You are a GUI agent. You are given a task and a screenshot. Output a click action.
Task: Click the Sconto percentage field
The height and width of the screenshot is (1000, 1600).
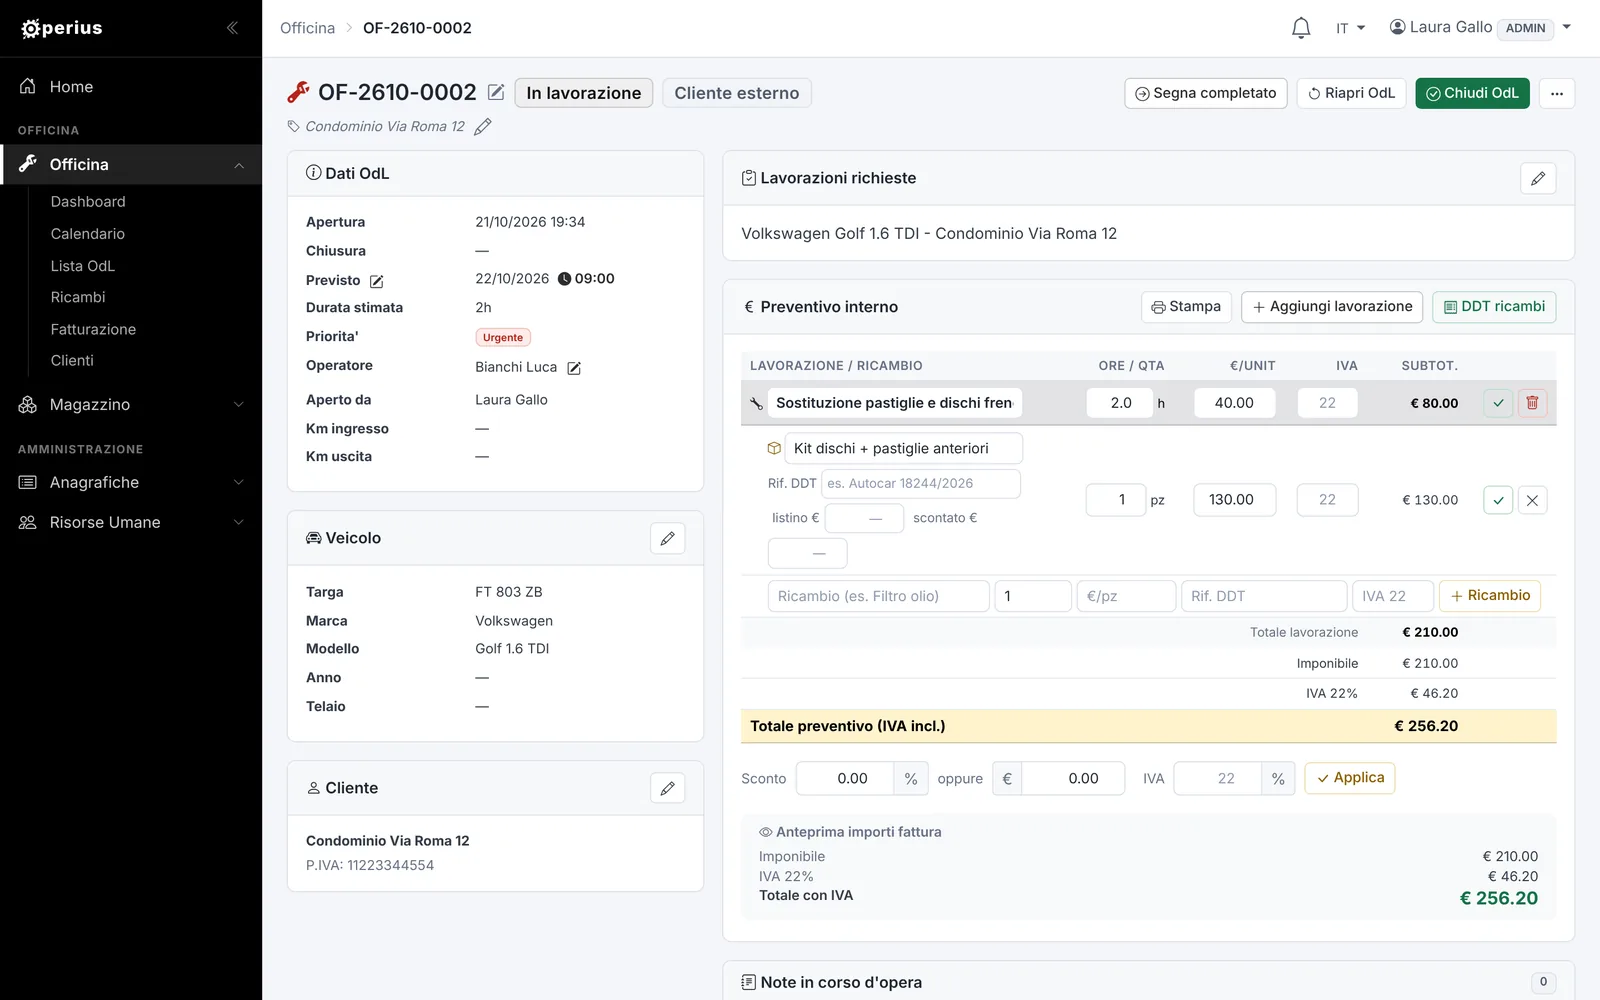[845, 779]
